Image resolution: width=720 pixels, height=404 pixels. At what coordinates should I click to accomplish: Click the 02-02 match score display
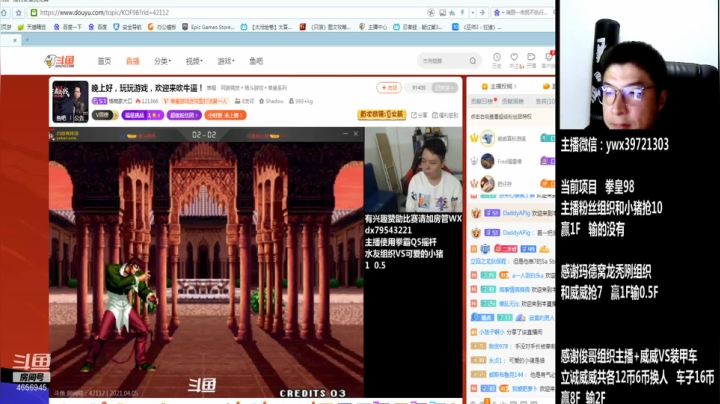204,135
